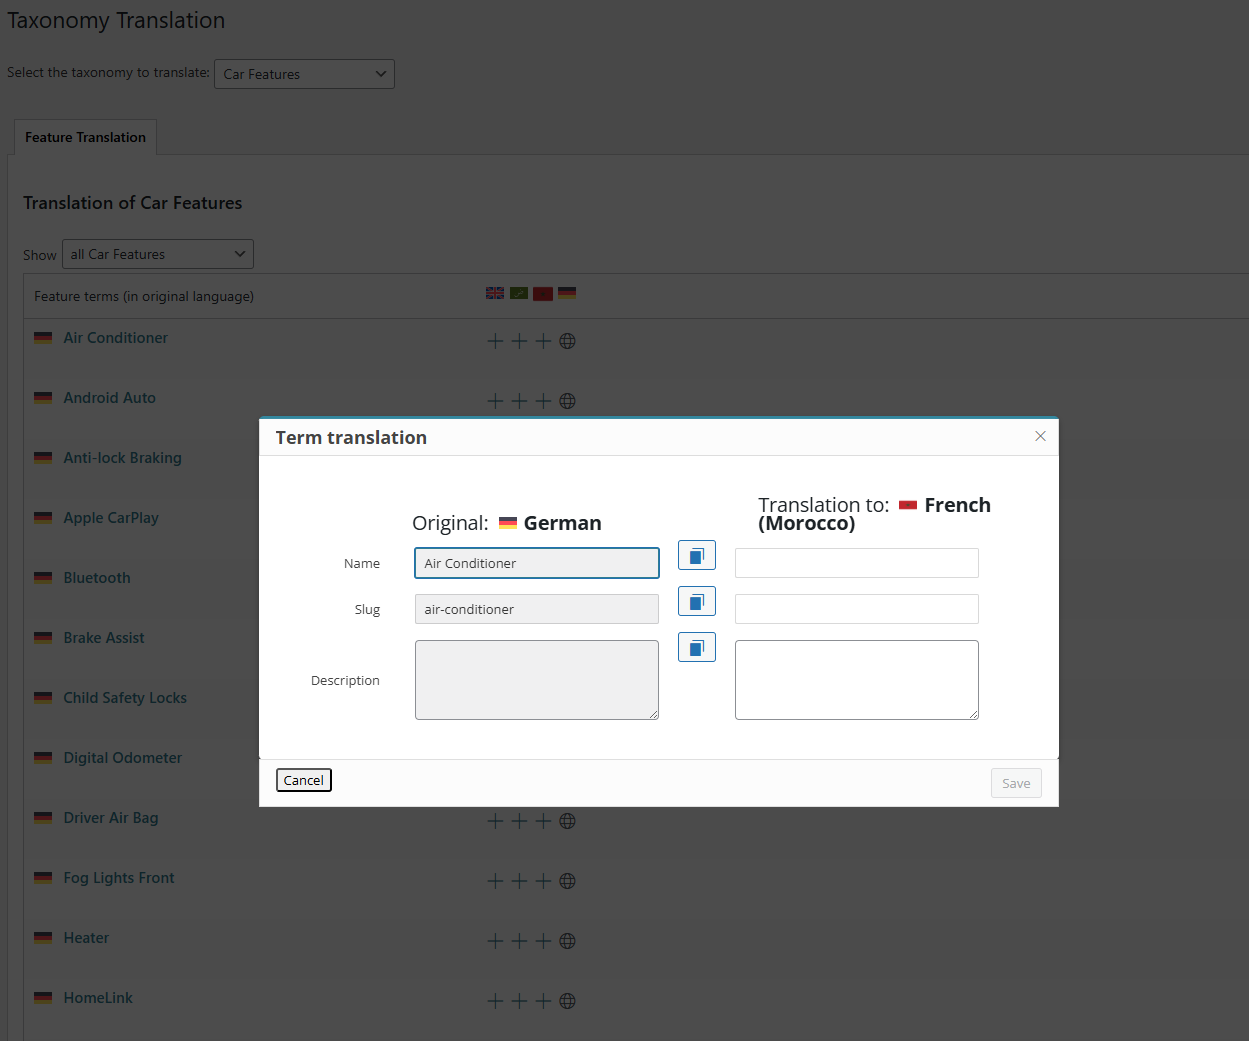
Task: Add English translation for Air Conditioner
Action: 495,341
